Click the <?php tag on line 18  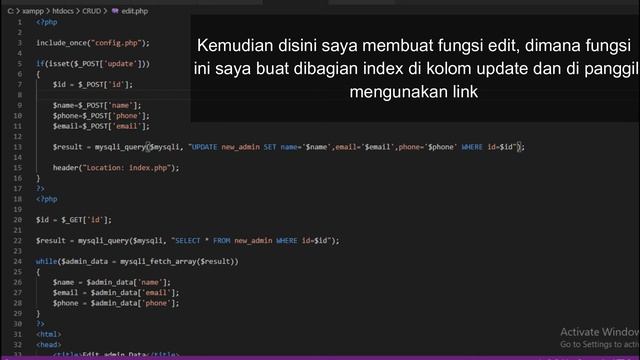47,199
